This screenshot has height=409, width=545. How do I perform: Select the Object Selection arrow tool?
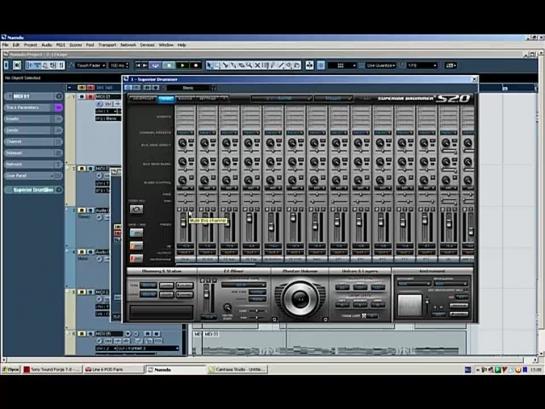coord(209,65)
